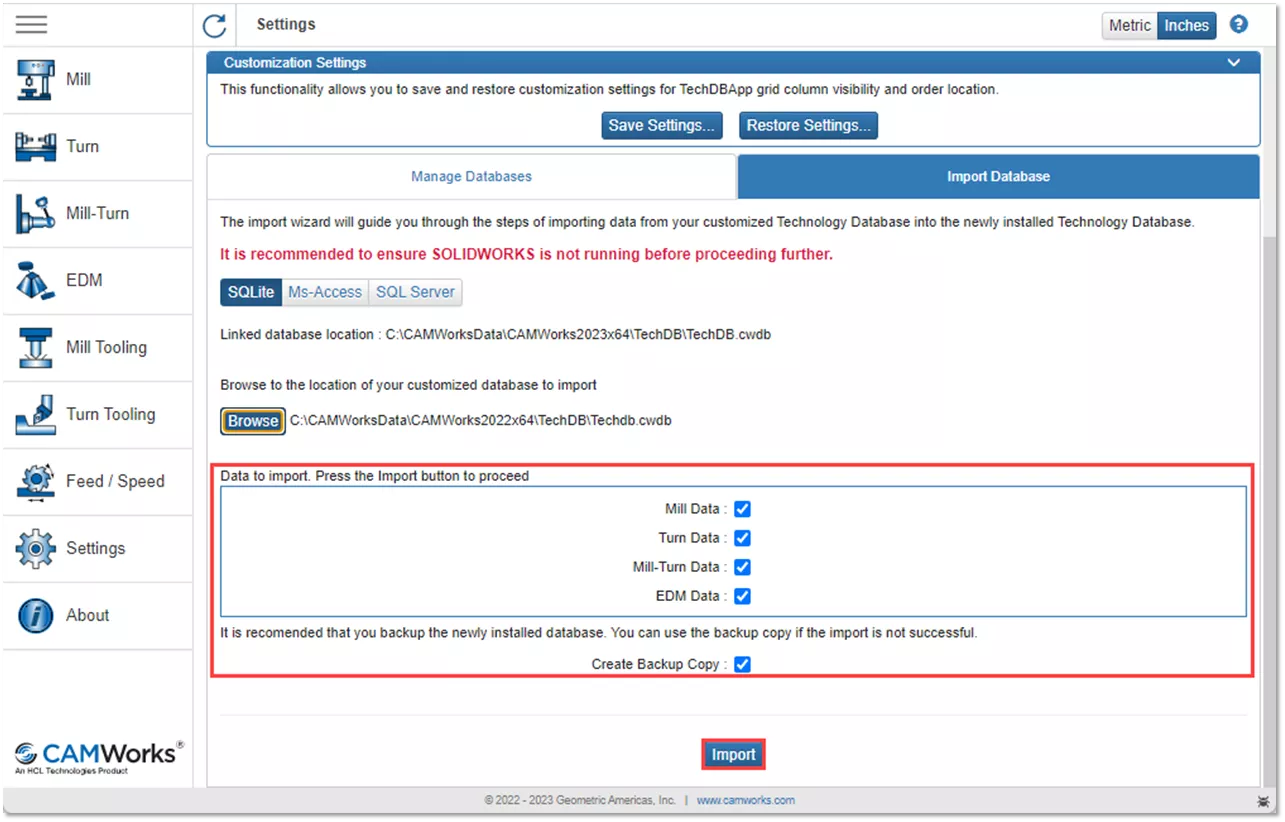Image resolution: width=1285 pixels, height=822 pixels.
Task: Click the Settings page title
Action: click(x=286, y=24)
